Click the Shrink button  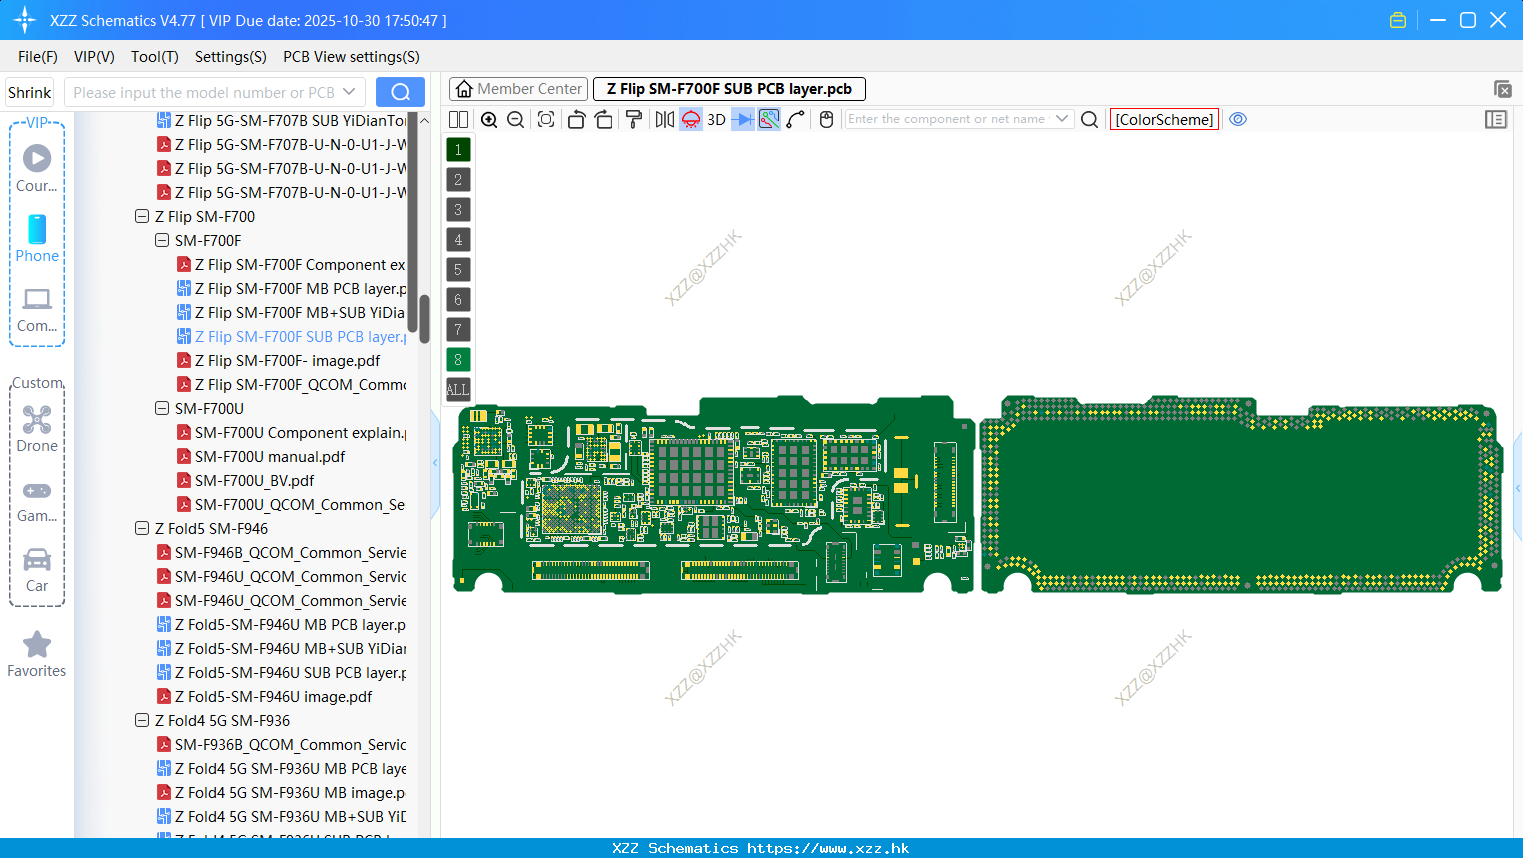tap(30, 92)
